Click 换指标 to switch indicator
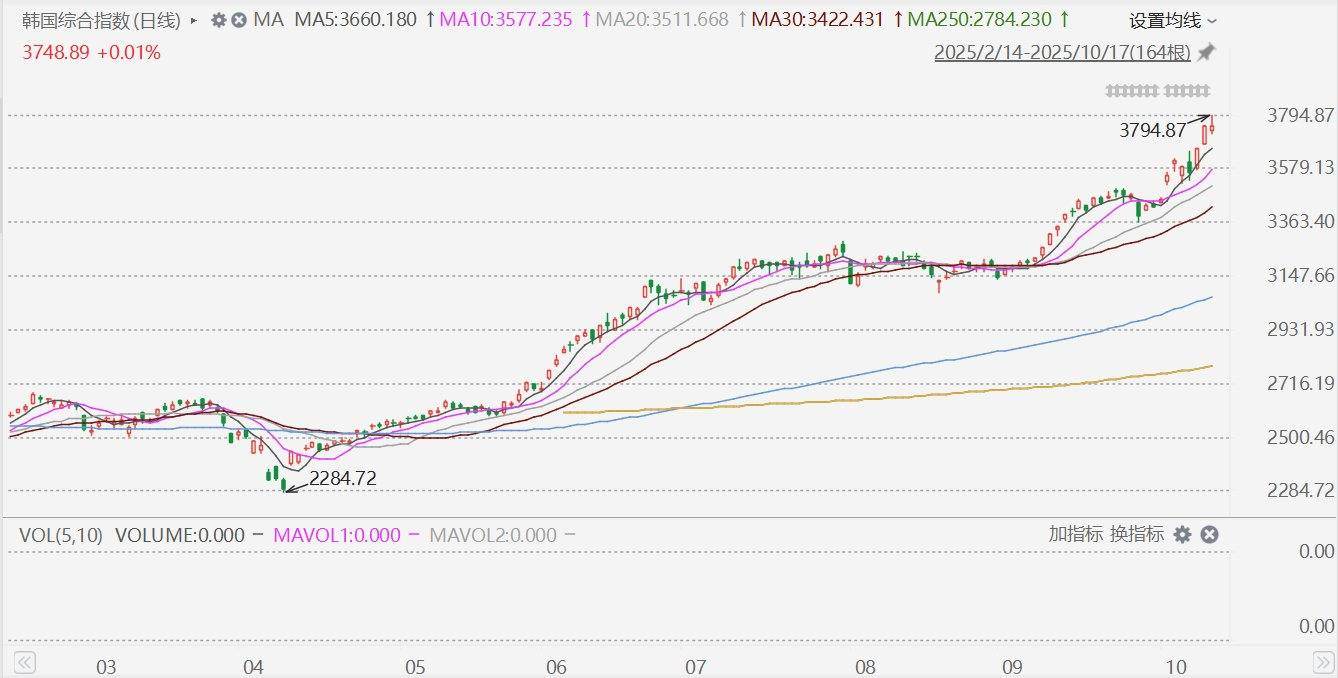Viewport: 1338px width, 678px height. pos(1137,534)
